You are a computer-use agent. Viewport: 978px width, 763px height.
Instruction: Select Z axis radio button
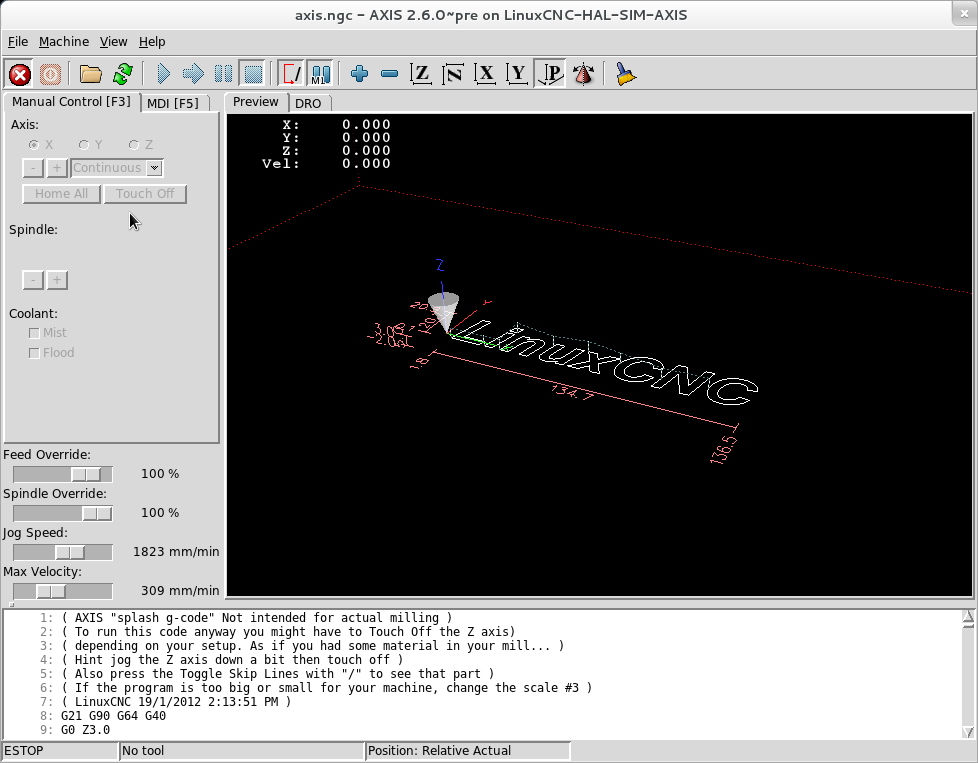[133, 145]
